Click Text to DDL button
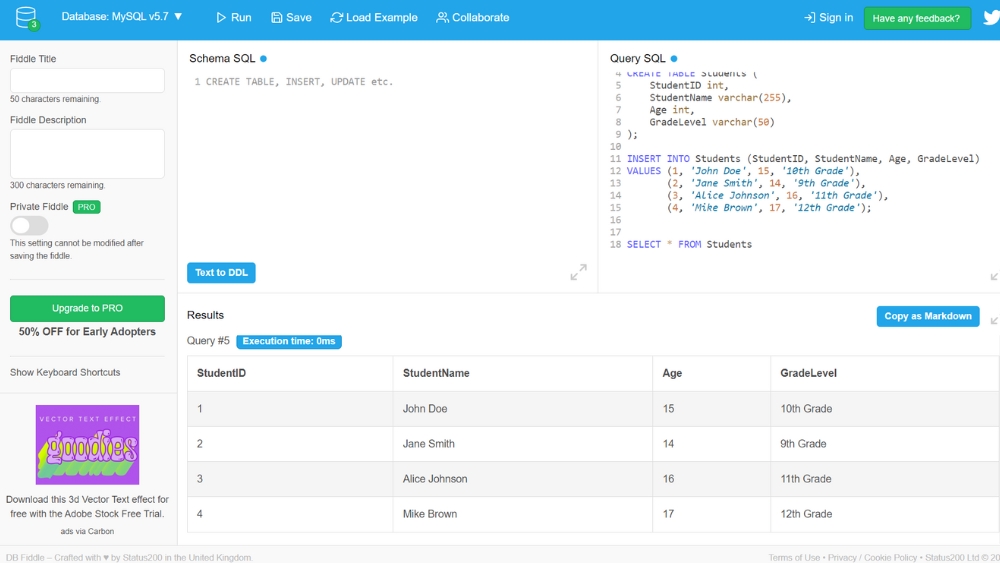Screen dimensions: 1000x563 tap(221, 272)
